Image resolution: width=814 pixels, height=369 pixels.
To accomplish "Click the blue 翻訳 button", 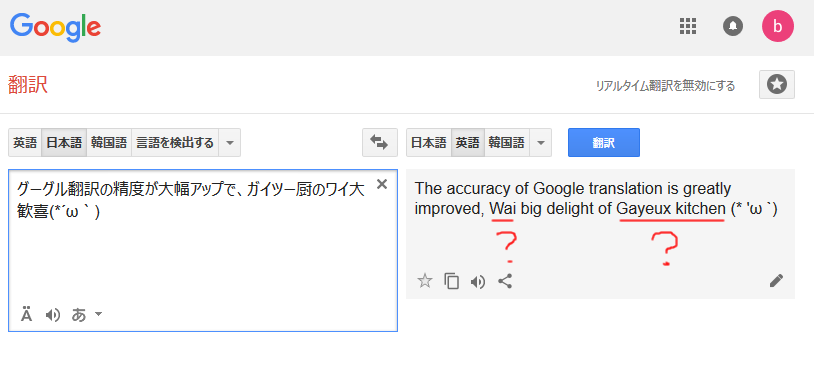I will point(604,143).
